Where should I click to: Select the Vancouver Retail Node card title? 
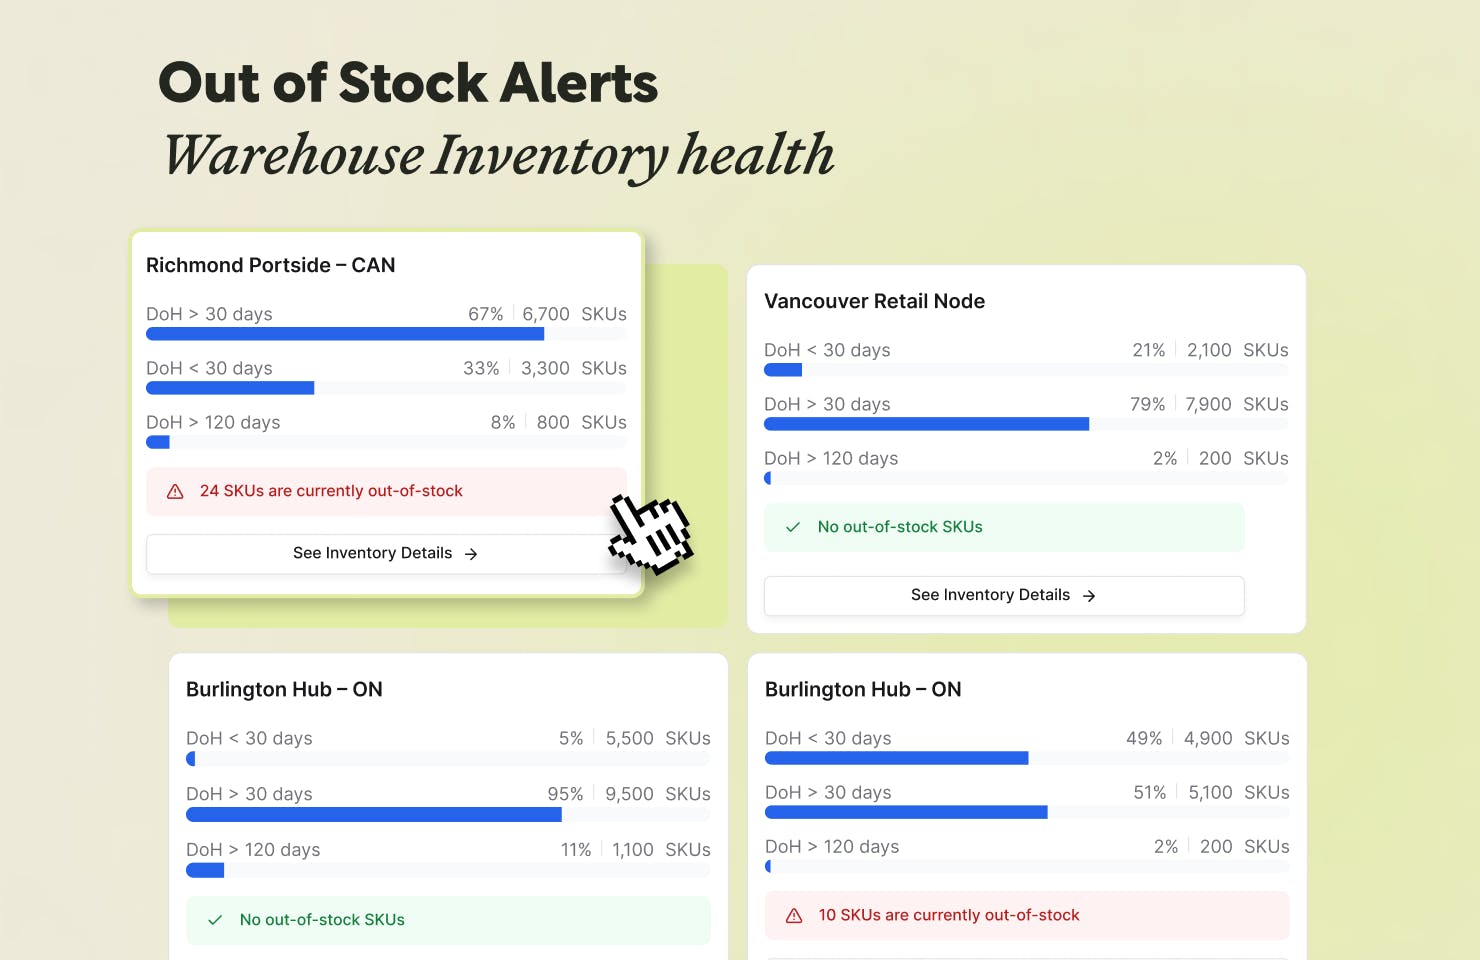coord(874,301)
